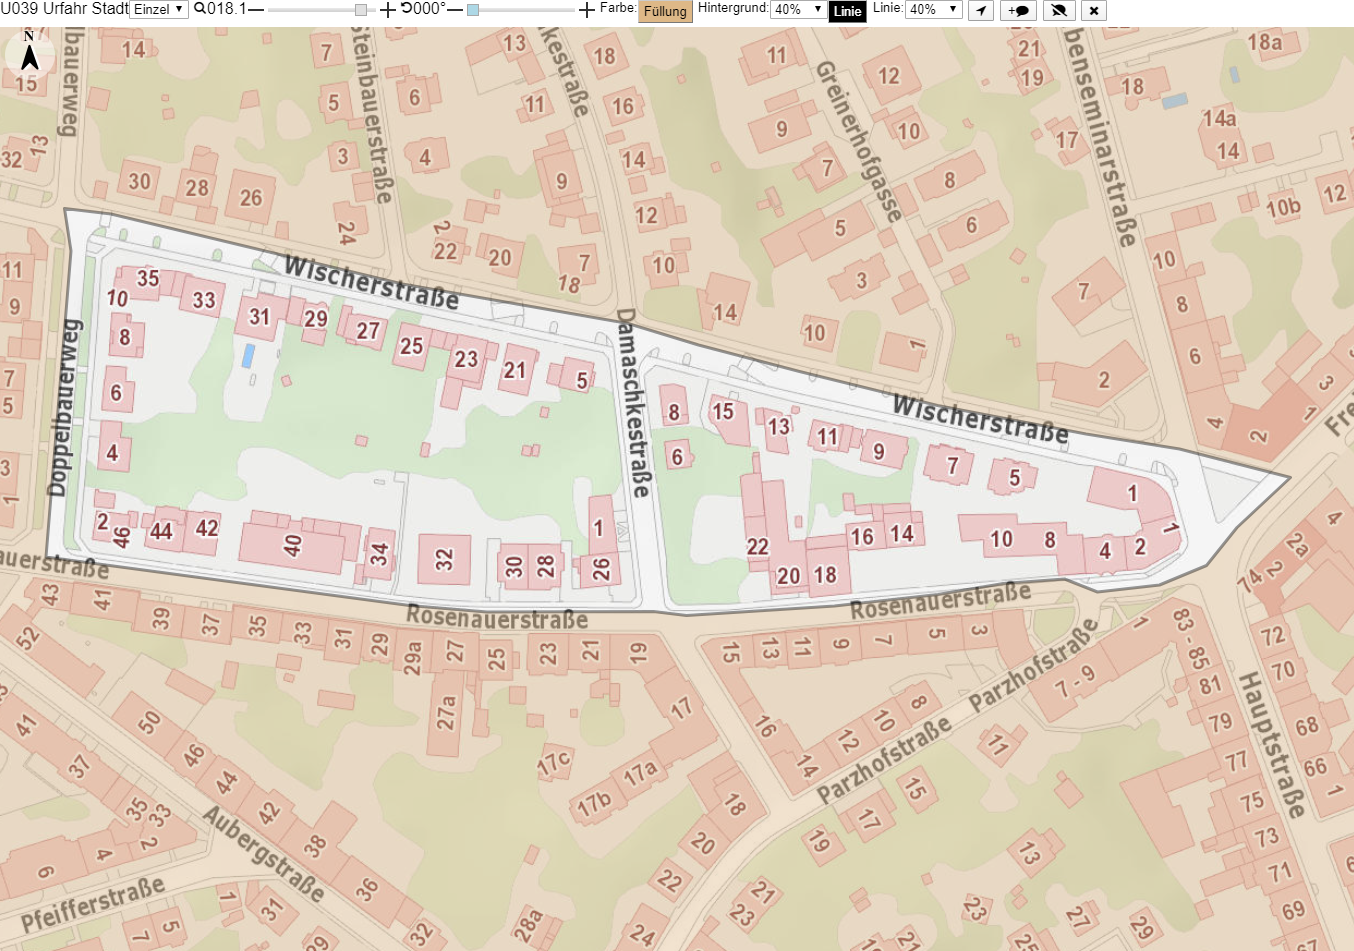Screen dimensions: 1354x951
Task: Decrease zoom with the minus sign
Action: click(256, 10)
